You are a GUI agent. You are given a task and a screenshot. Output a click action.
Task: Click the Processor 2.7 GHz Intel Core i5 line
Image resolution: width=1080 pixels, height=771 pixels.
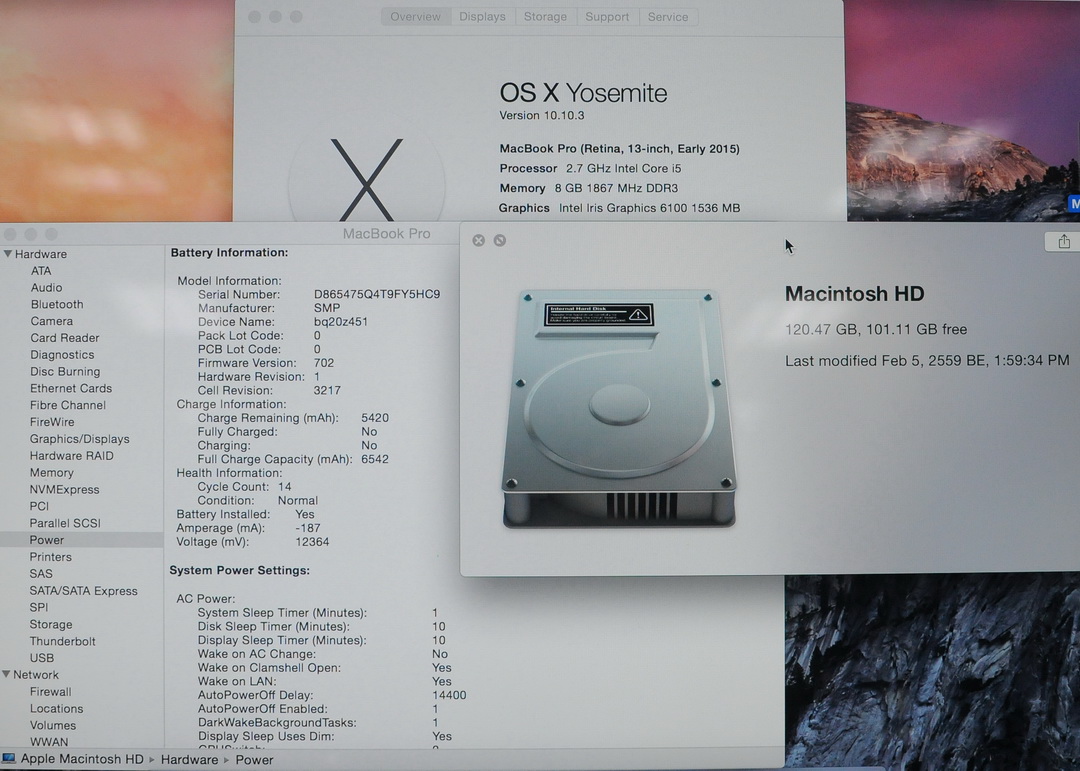click(590, 168)
